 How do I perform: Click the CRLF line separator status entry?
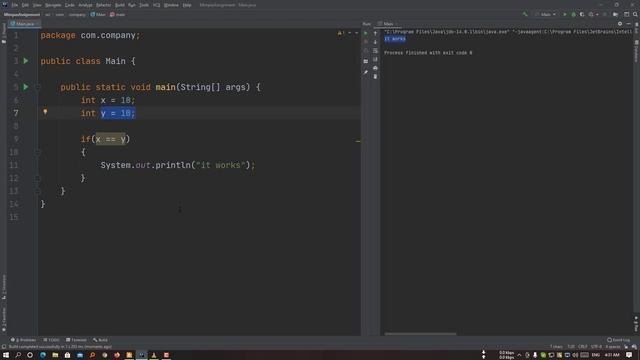[x=582, y=347]
